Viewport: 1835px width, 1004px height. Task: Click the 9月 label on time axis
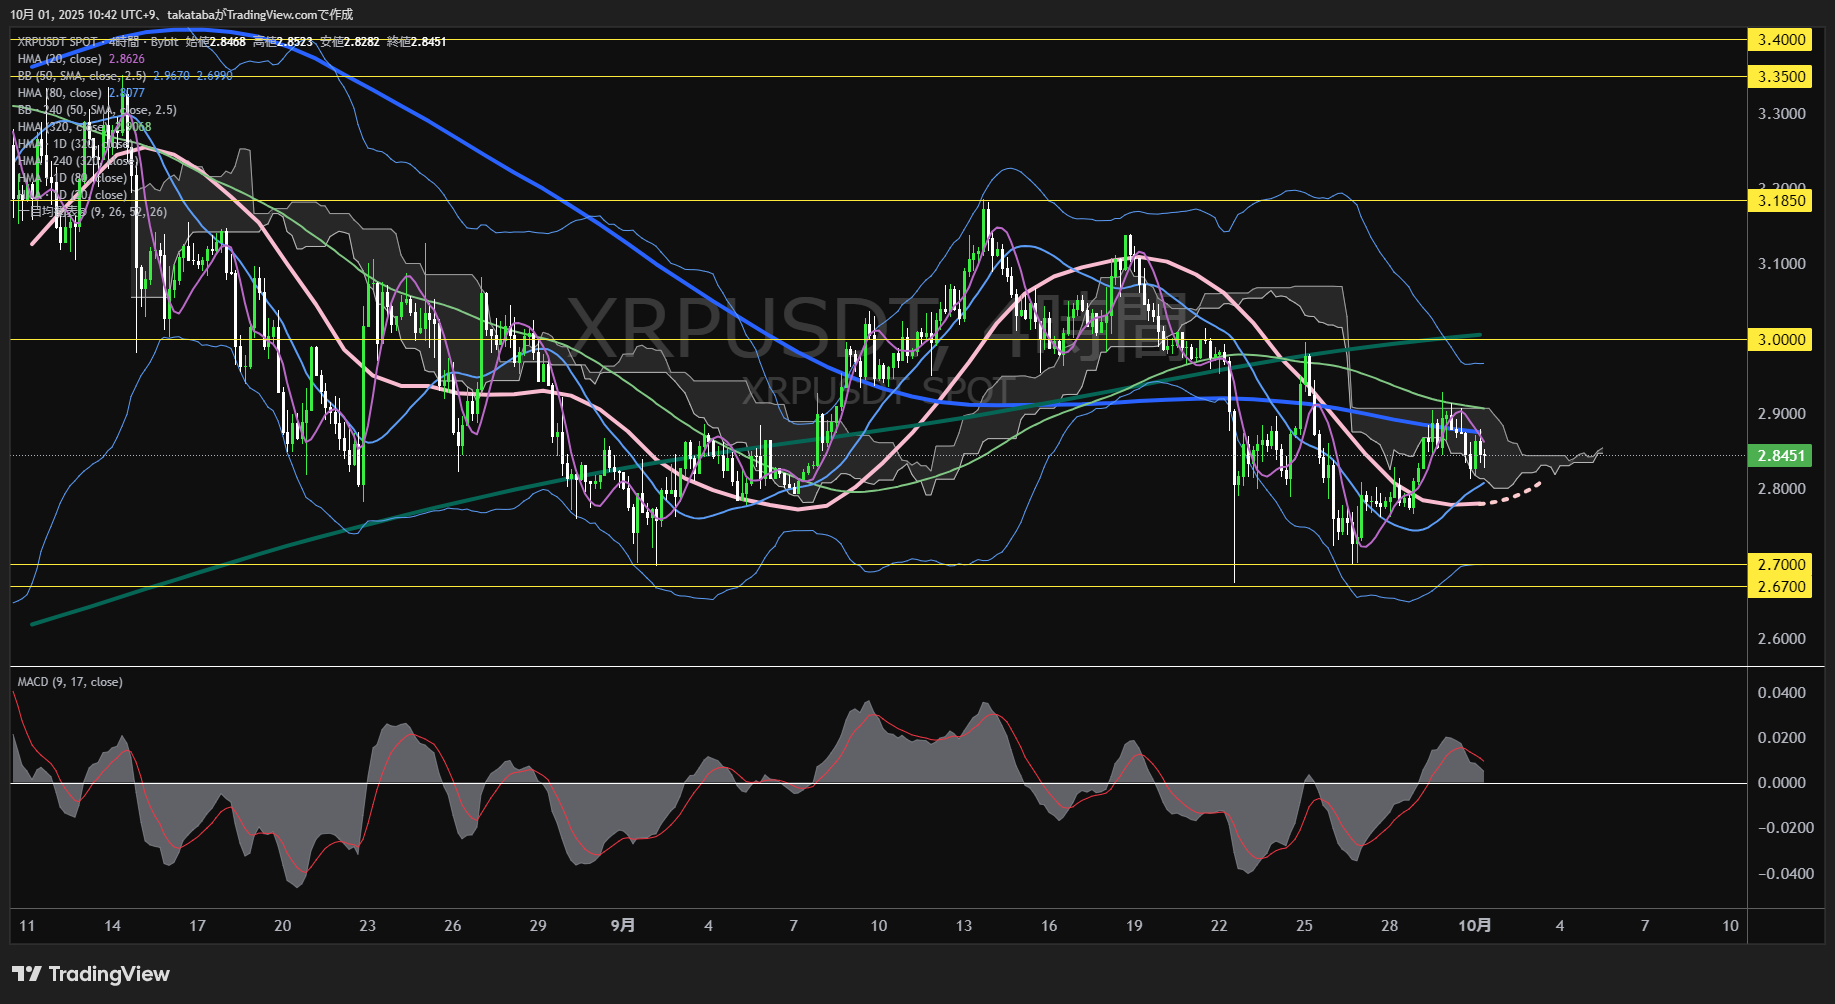click(622, 926)
